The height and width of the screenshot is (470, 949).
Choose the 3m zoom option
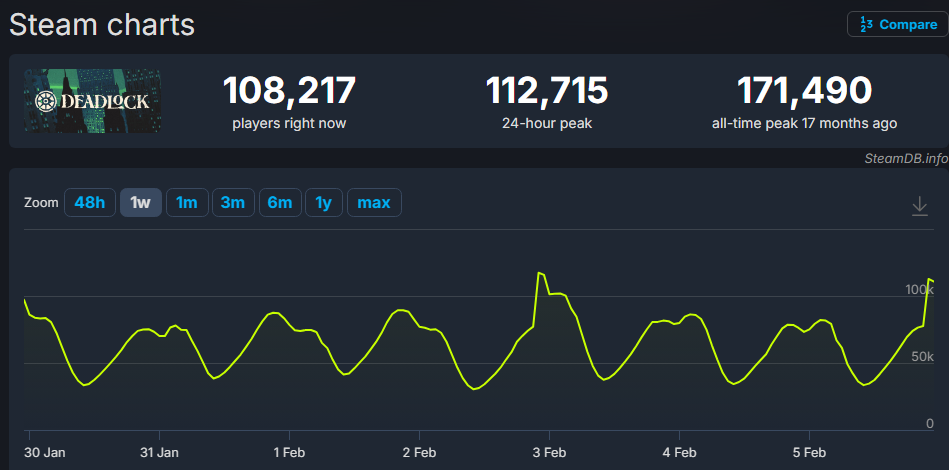pos(233,203)
